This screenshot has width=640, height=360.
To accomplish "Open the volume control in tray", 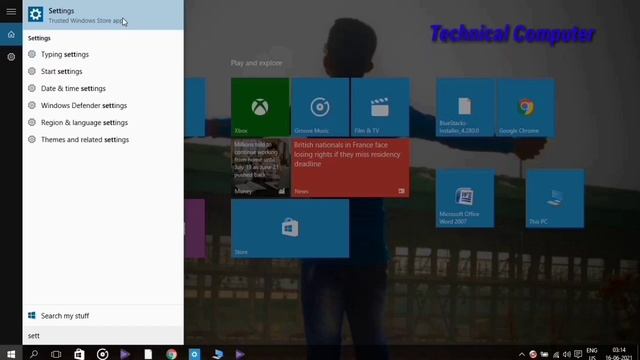I will 567,354.
